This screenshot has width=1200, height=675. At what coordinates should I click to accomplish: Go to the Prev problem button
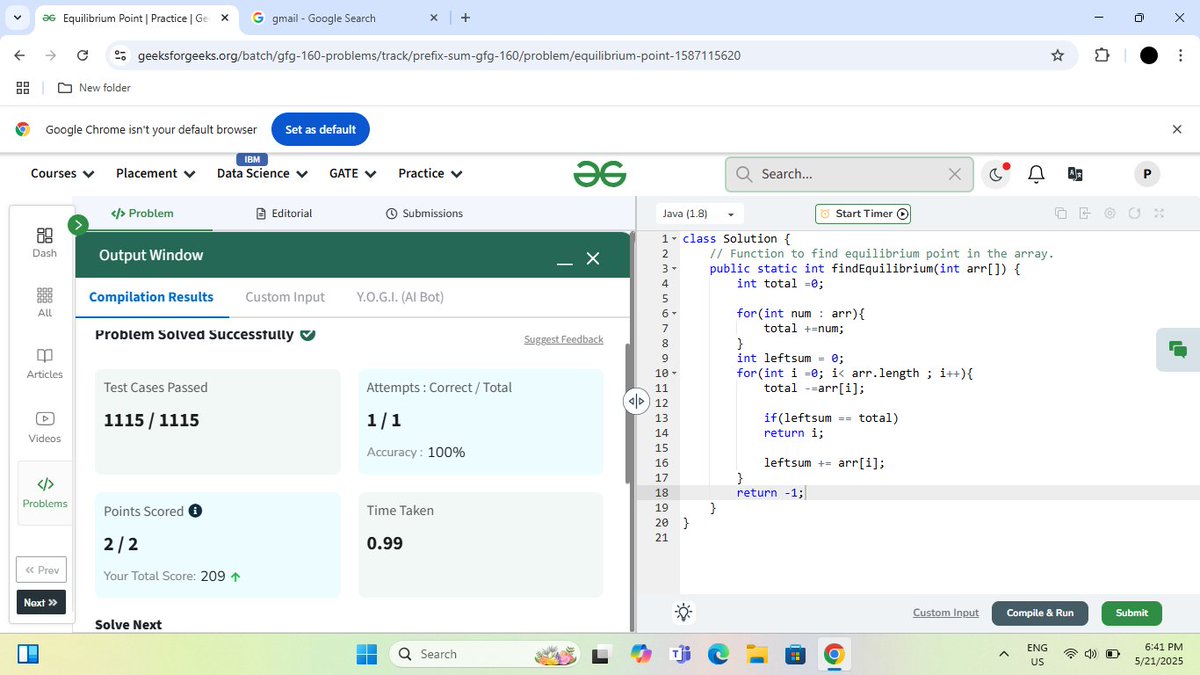click(x=41, y=570)
